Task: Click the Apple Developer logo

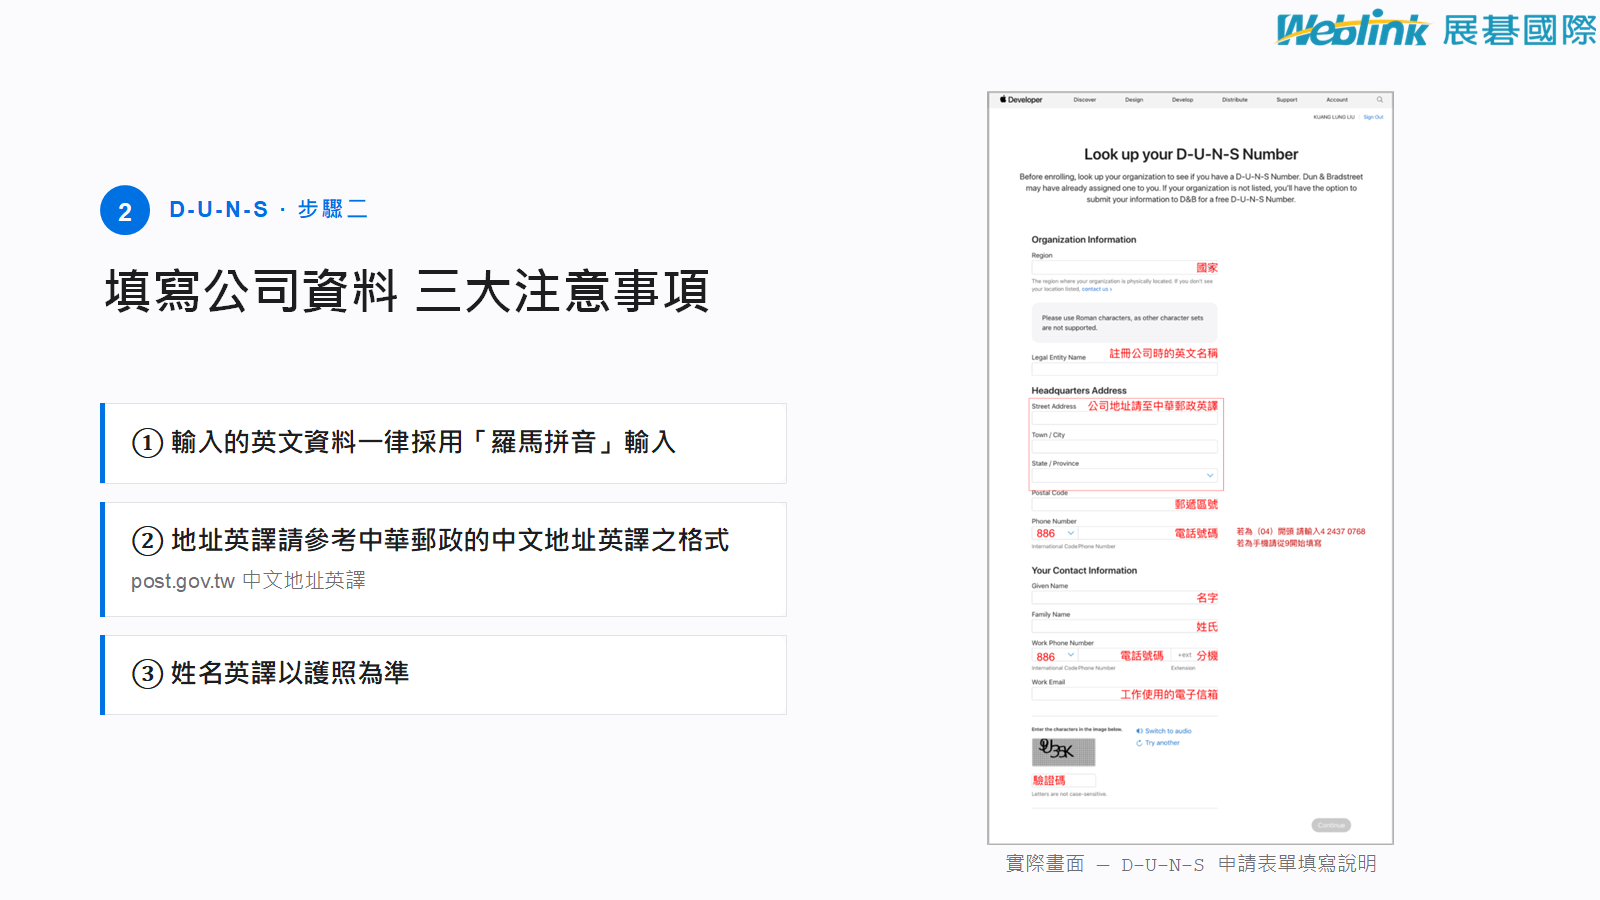Action: tap(1021, 100)
